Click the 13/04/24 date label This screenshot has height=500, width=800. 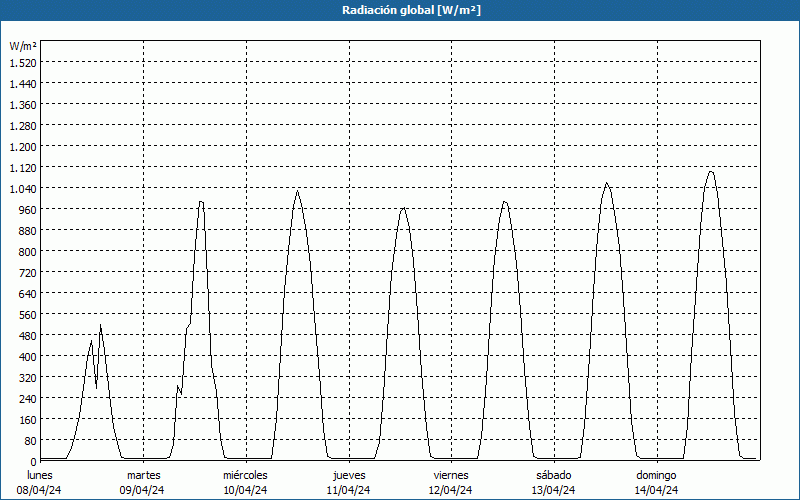pos(554,490)
